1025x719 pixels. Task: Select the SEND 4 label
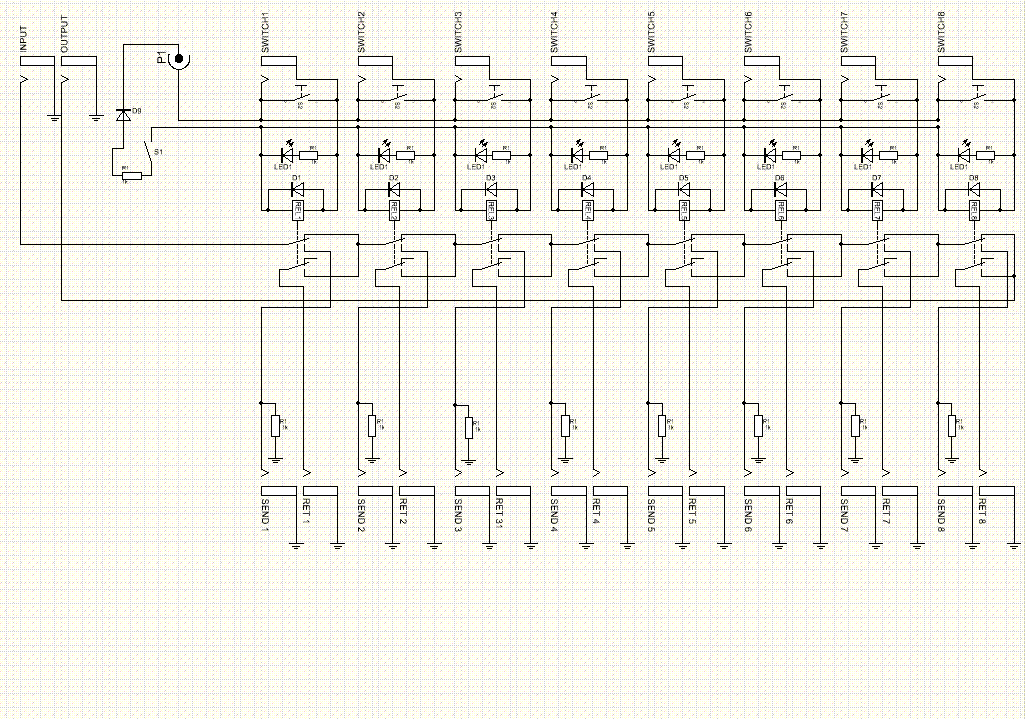pos(555,515)
